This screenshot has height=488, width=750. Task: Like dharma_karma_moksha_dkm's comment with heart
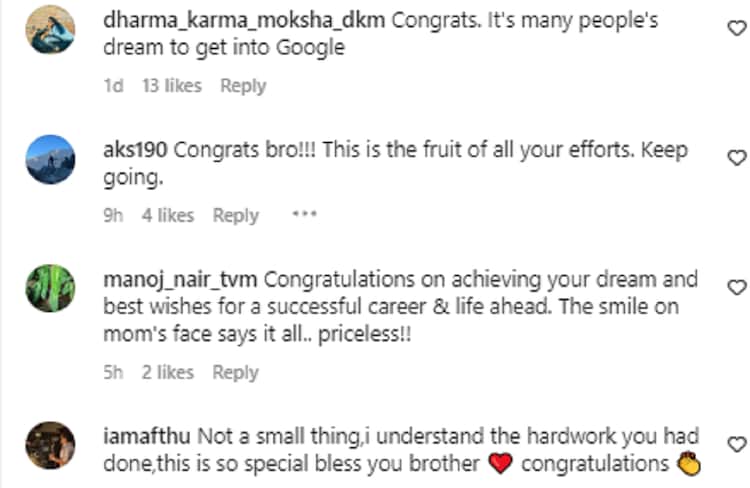tap(736, 30)
